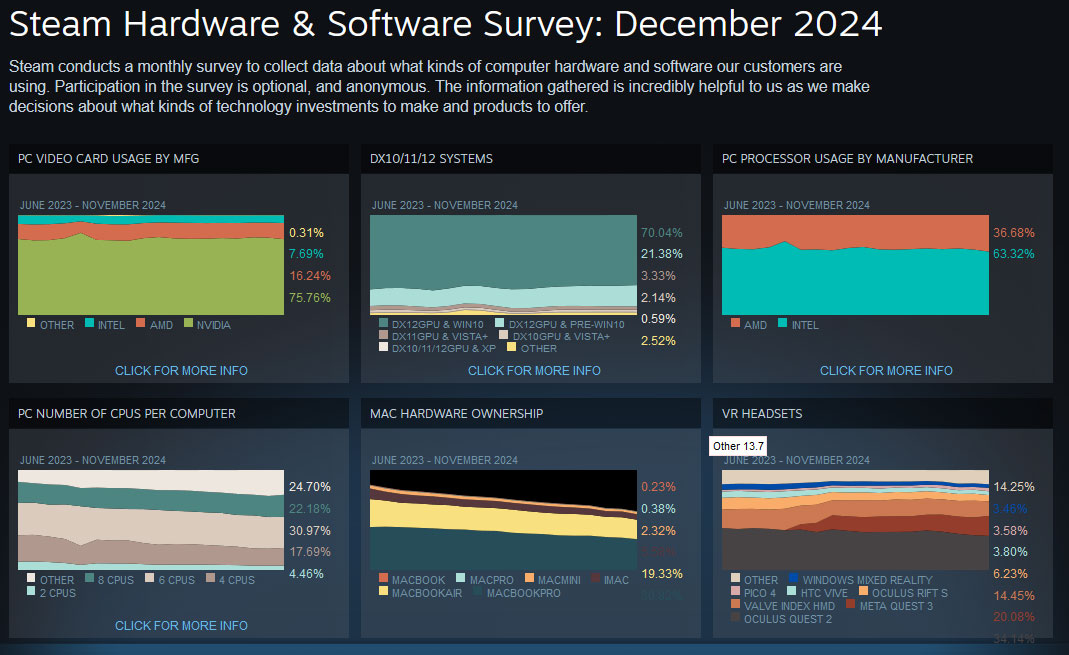Viewport: 1069px width, 655px height.
Task: Click the AMD swatch in video card legend
Action: tap(140, 323)
